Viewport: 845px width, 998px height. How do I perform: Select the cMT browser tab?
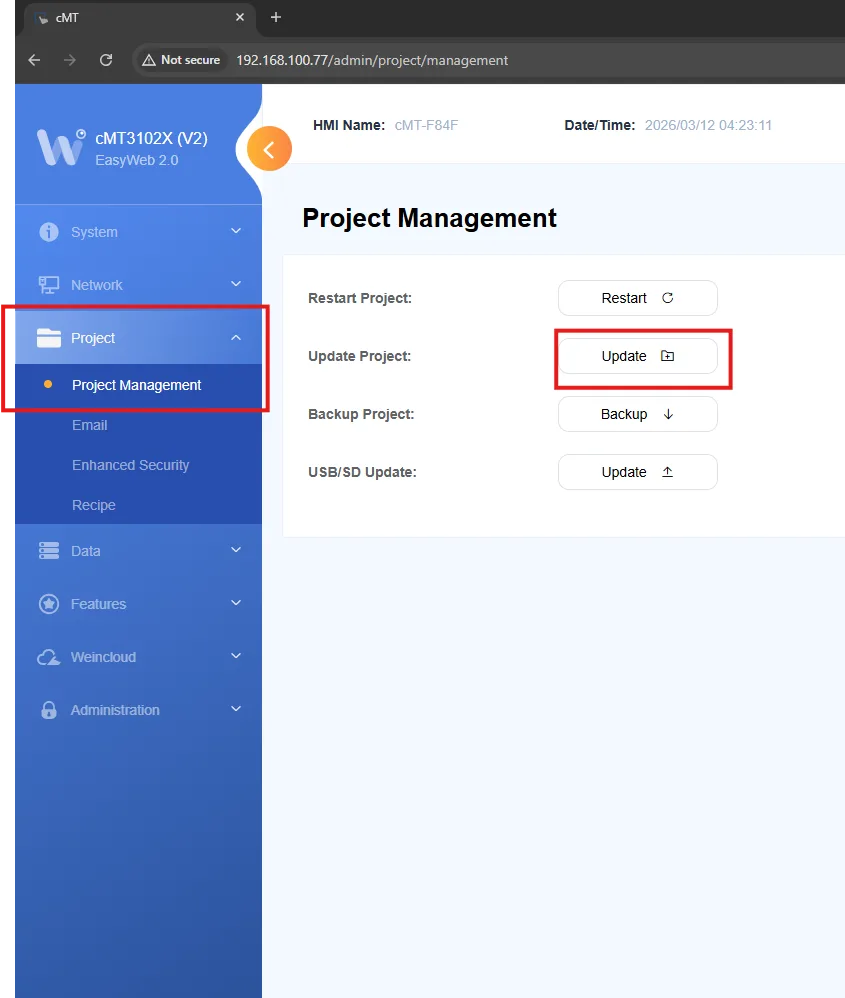(140, 18)
